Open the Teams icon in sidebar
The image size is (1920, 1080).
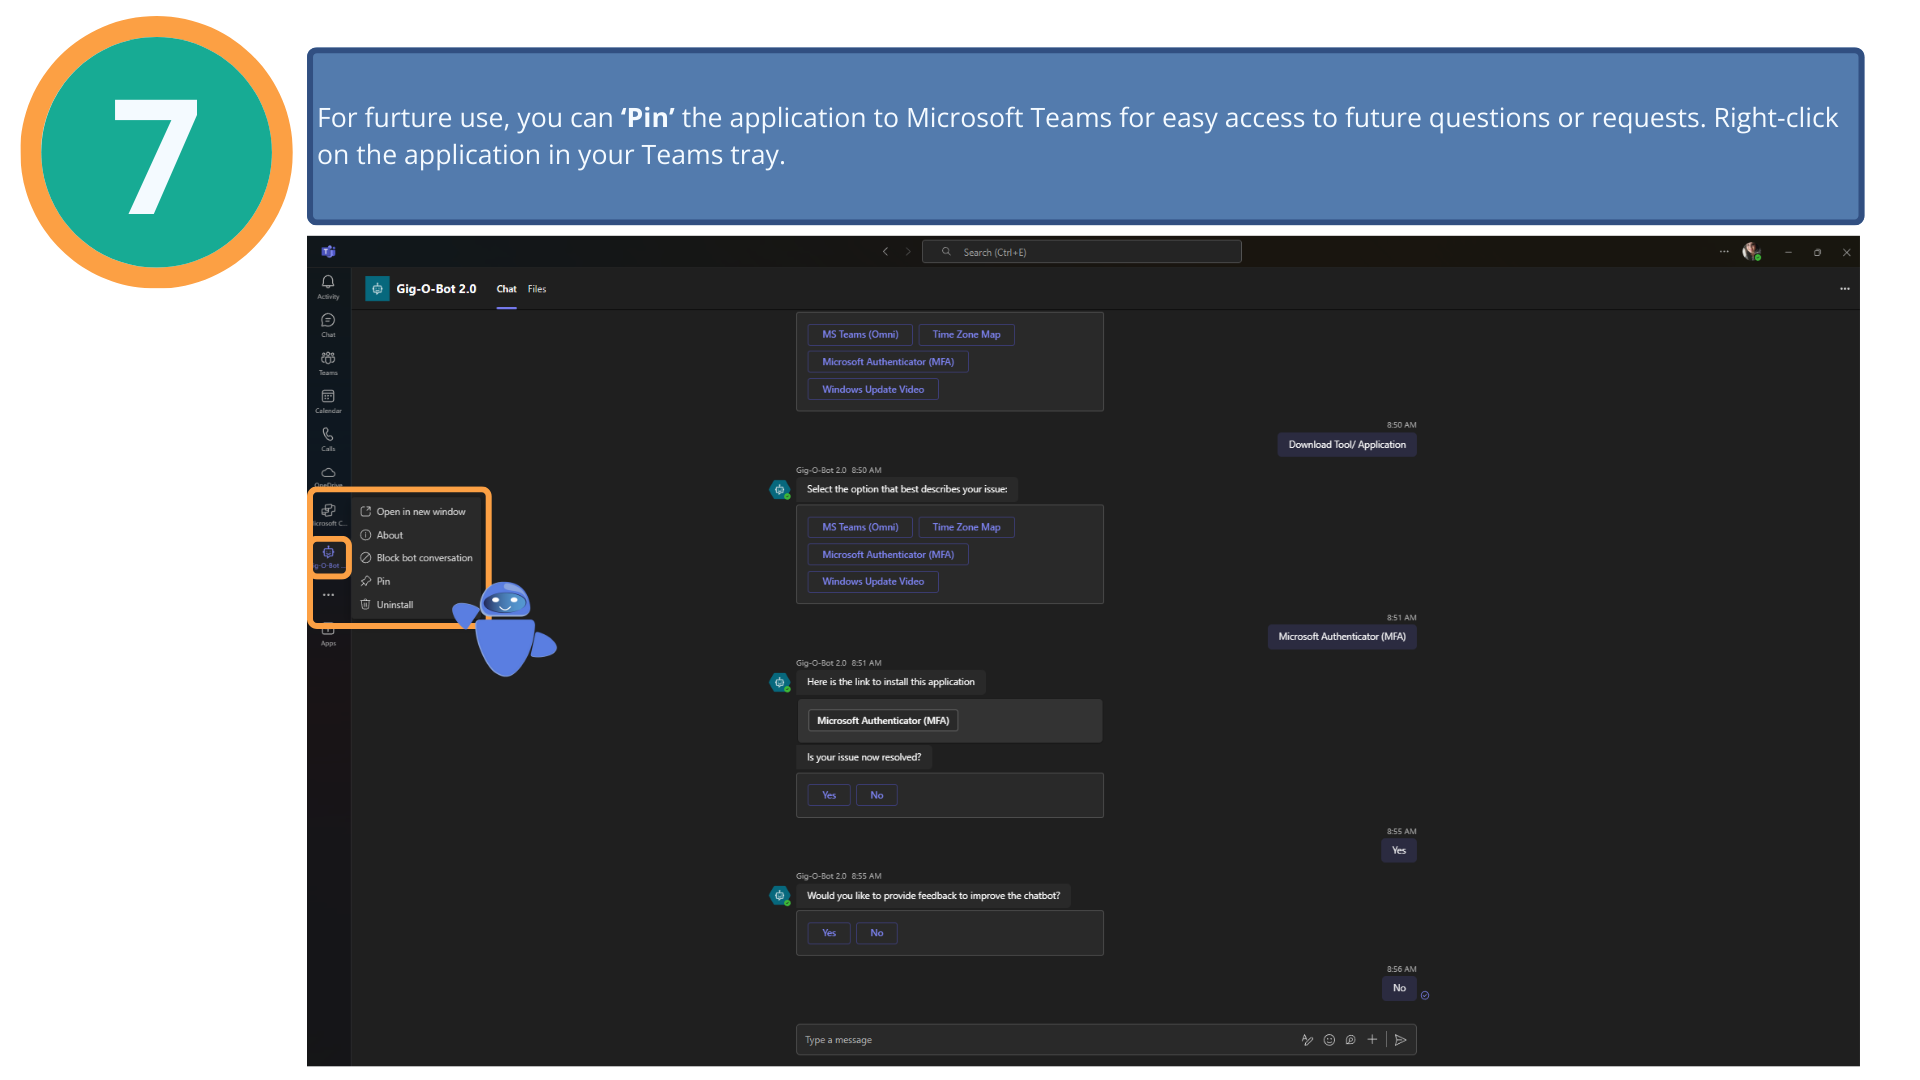click(328, 363)
